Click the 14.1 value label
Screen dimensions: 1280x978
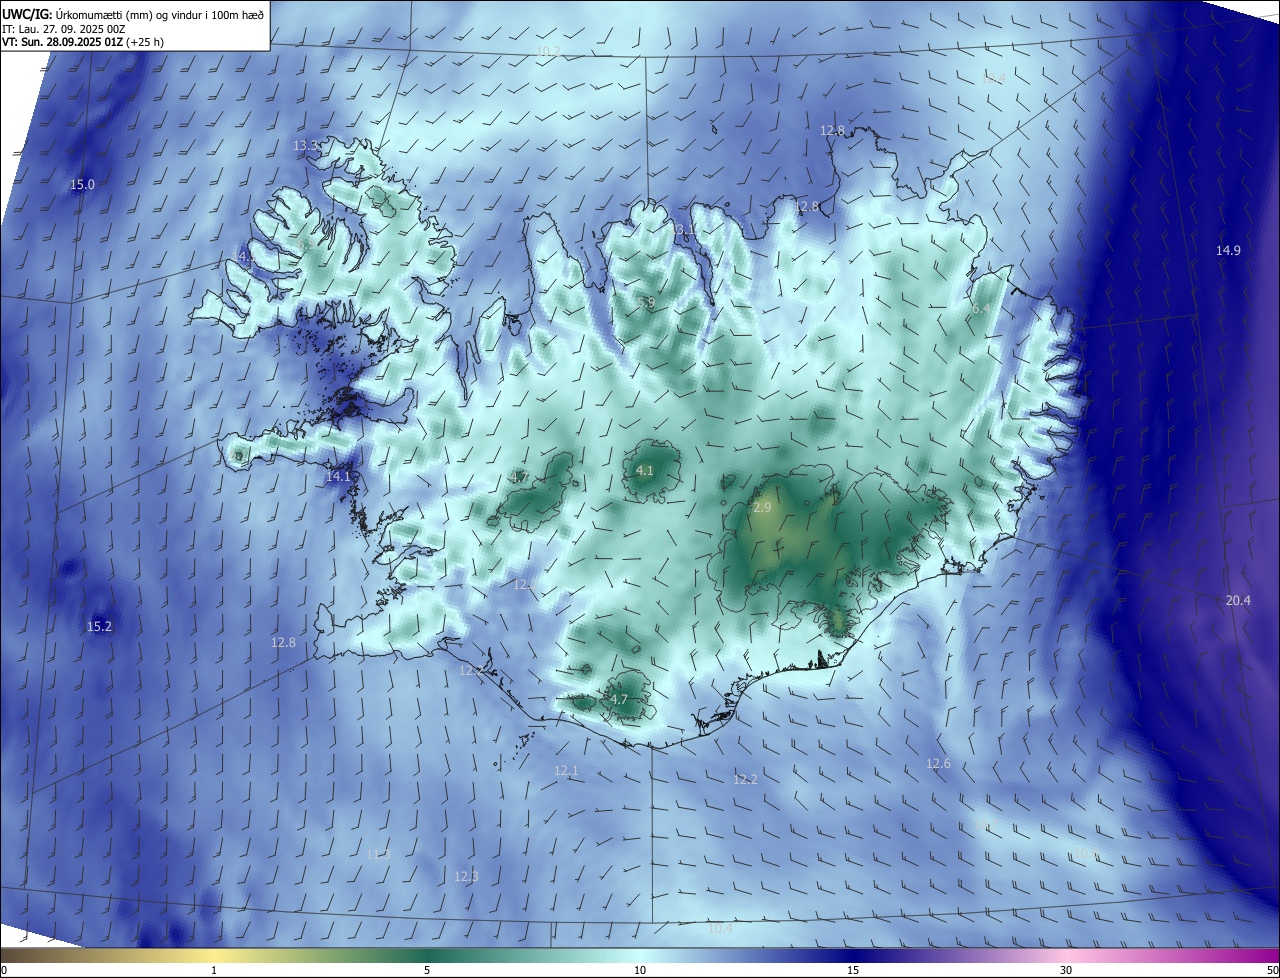pyautogui.click(x=338, y=477)
